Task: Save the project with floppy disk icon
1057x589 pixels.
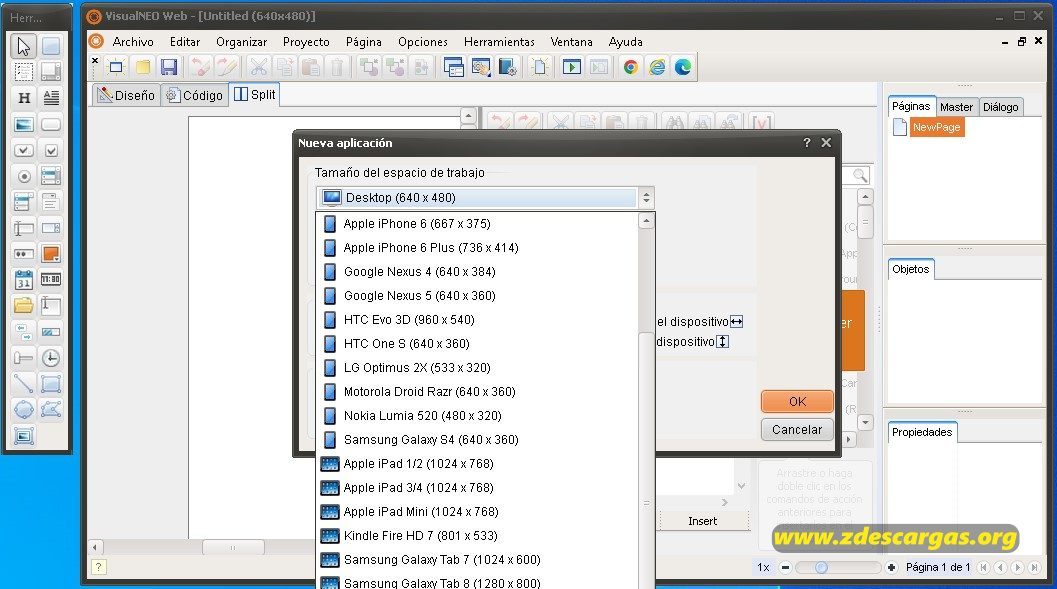Action: point(169,67)
